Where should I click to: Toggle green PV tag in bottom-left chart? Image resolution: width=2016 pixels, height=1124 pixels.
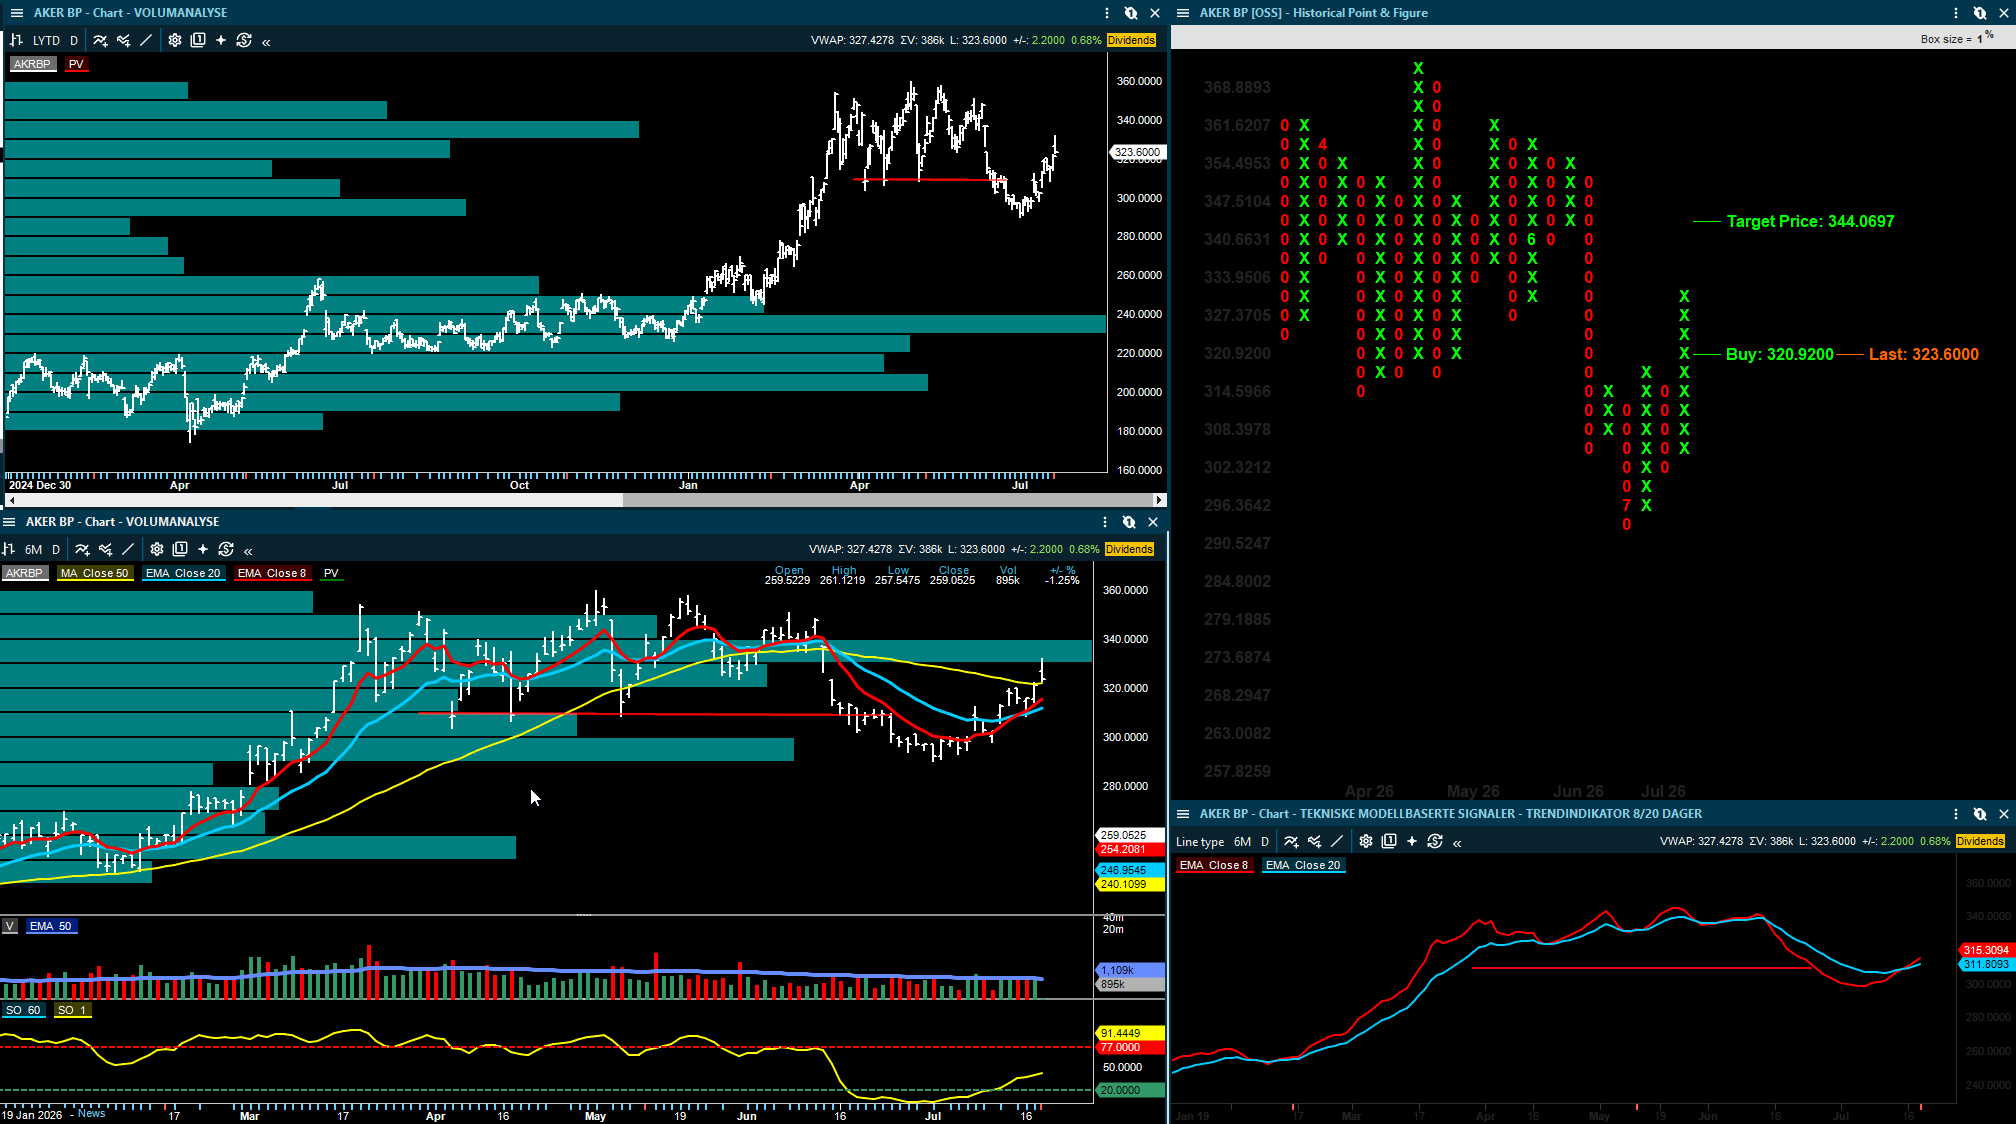click(x=332, y=573)
